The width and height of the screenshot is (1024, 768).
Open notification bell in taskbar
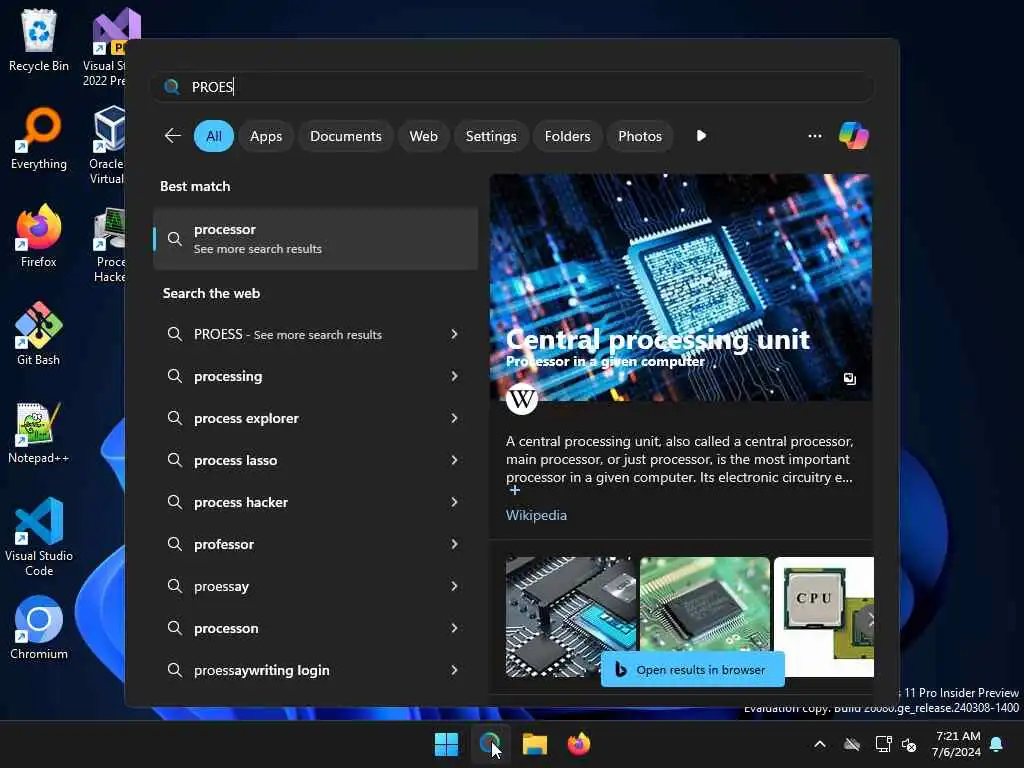[x=996, y=744]
